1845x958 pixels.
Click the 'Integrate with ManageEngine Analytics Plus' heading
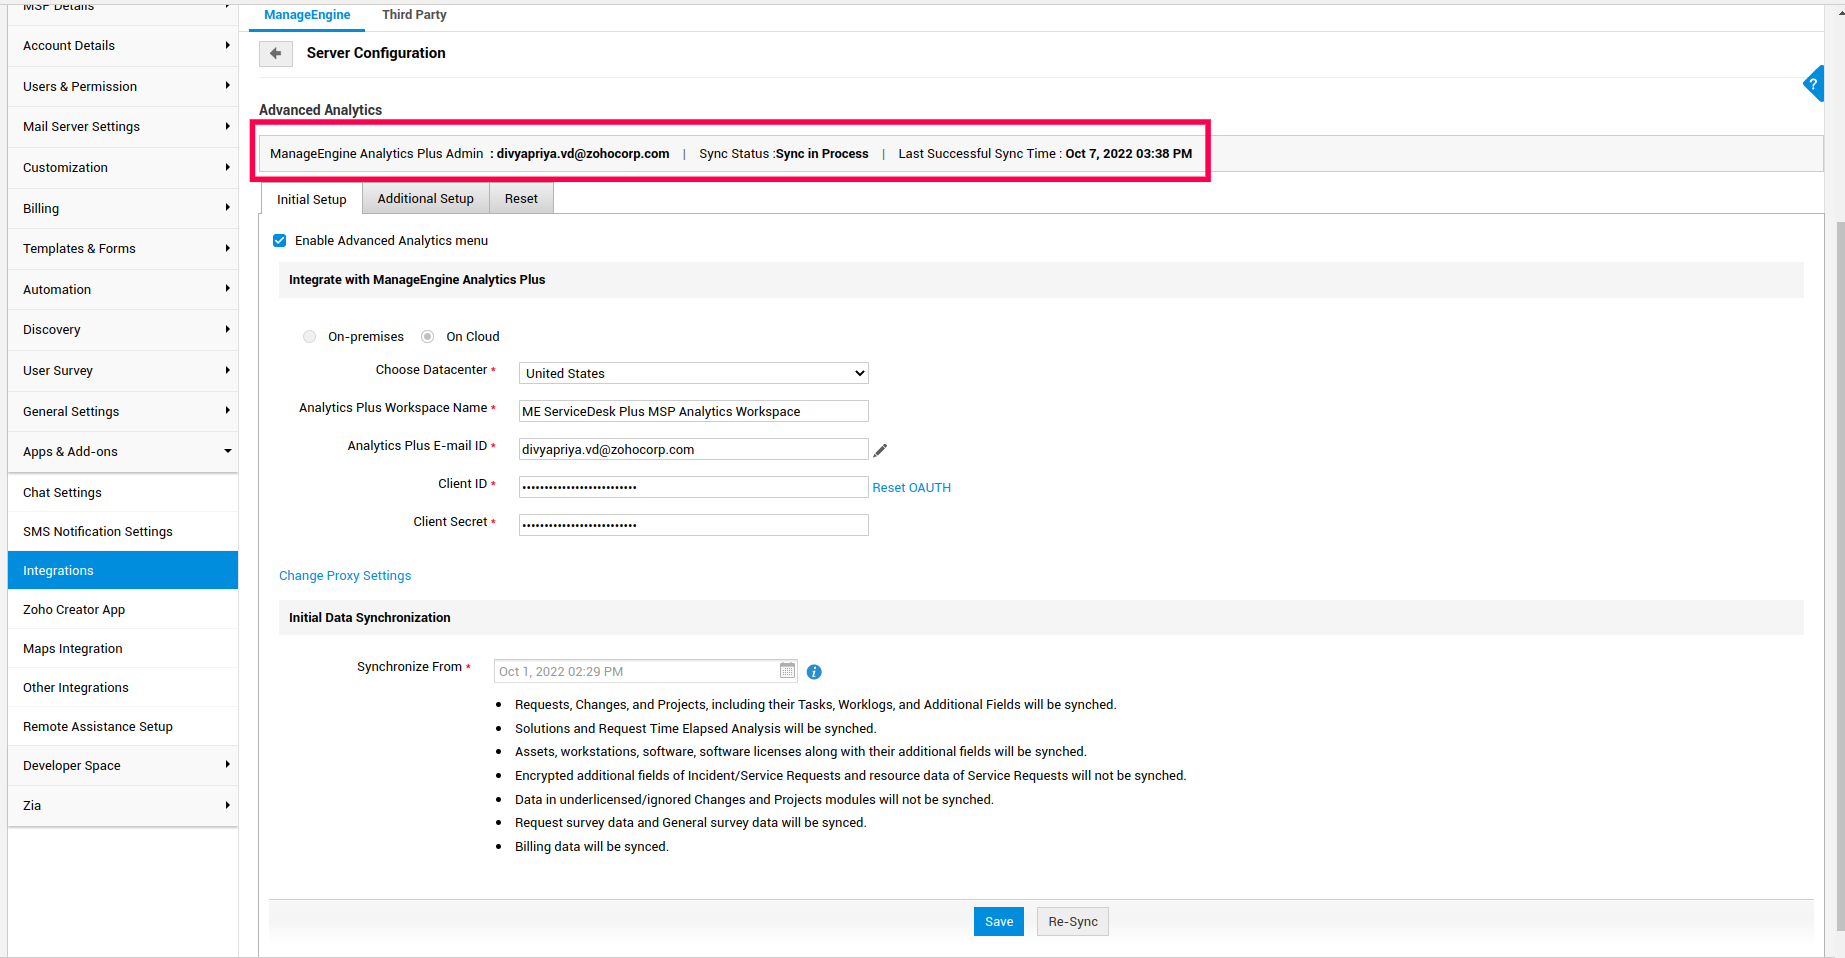tap(417, 280)
